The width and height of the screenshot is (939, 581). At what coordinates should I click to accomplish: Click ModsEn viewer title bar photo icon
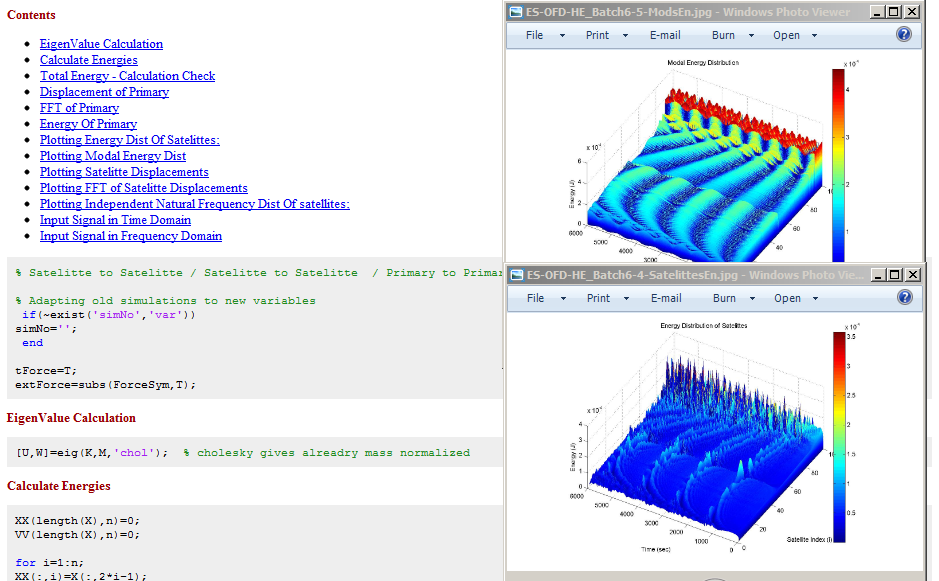(x=516, y=12)
